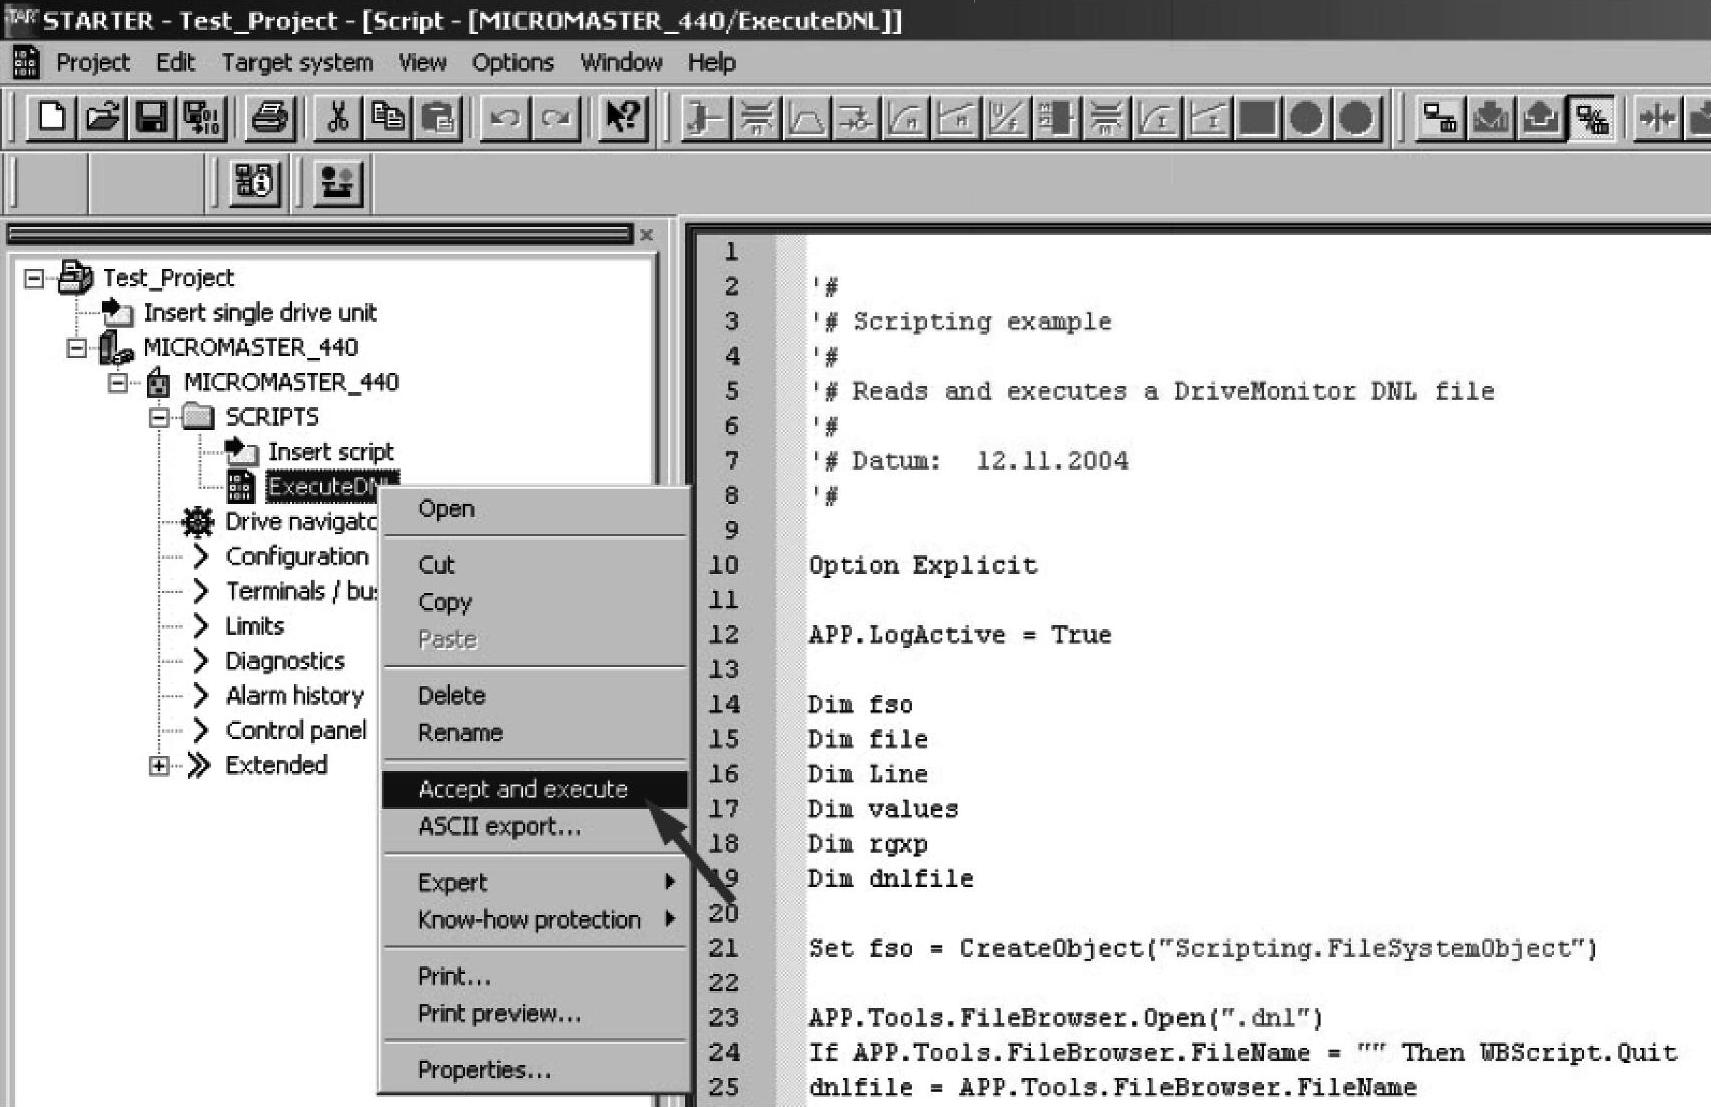
Task: Click the Copy toolbar icon
Action: coord(387,118)
